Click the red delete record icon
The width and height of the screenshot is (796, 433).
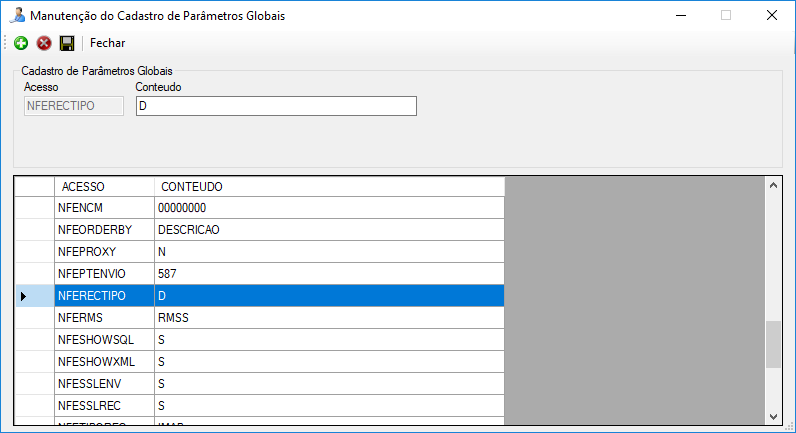pos(44,43)
